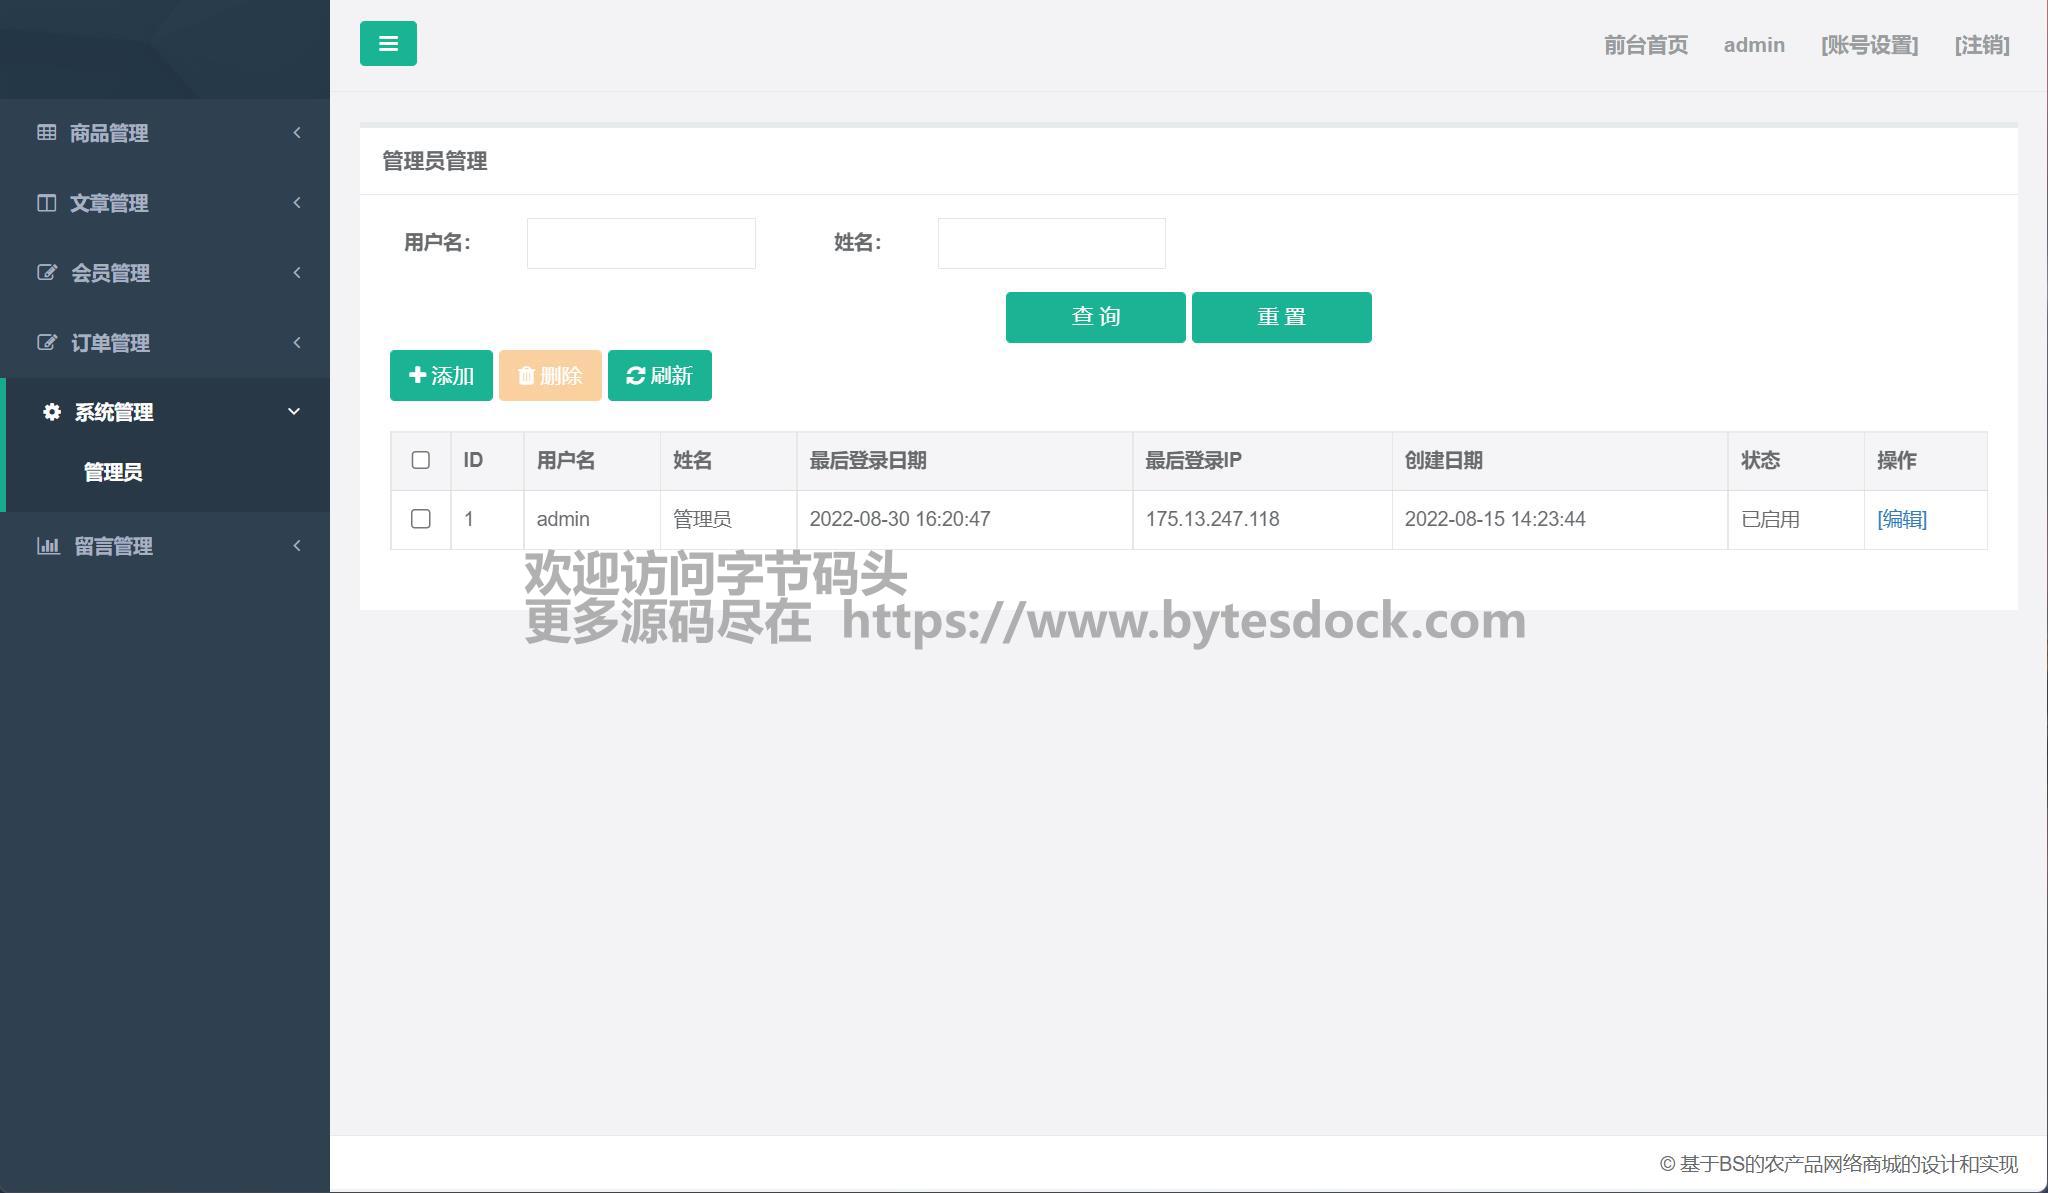Expand the 商品管理 menu chevron
The height and width of the screenshot is (1193, 2048).
tap(297, 133)
